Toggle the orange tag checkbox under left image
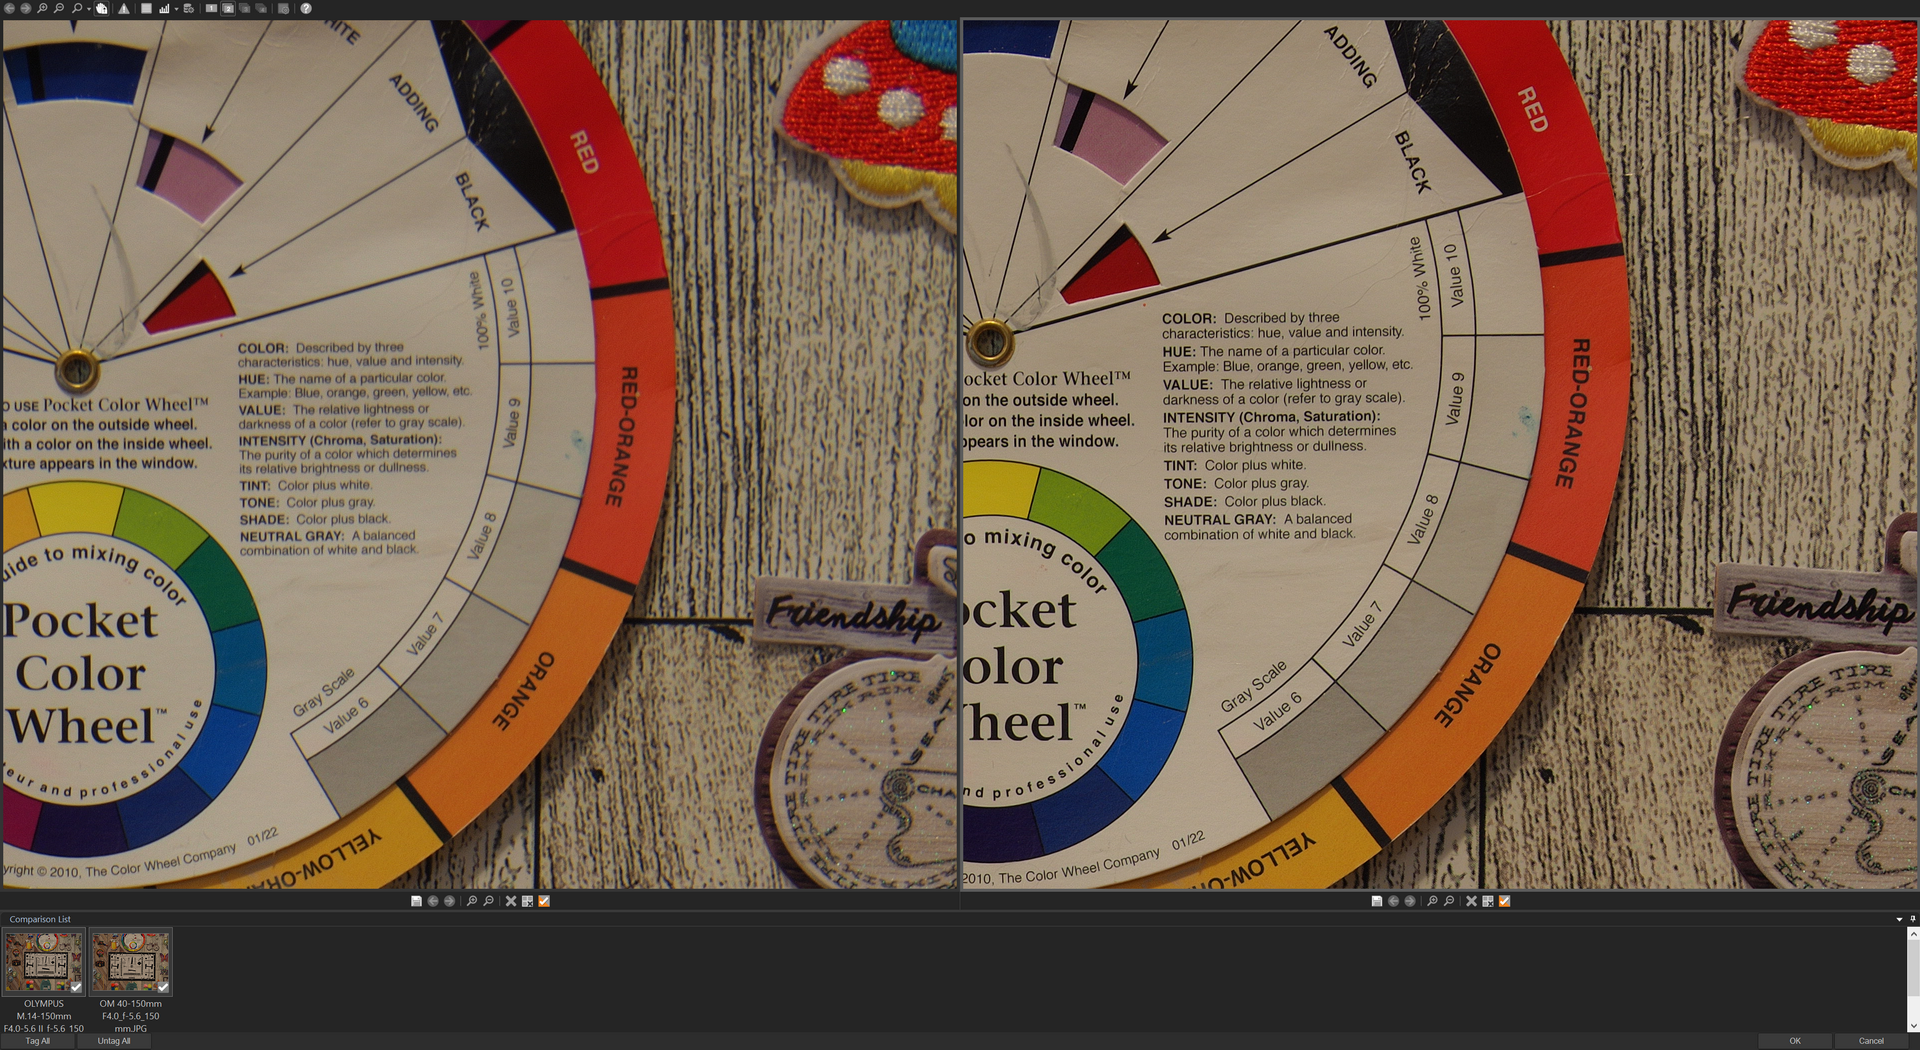 tap(544, 901)
